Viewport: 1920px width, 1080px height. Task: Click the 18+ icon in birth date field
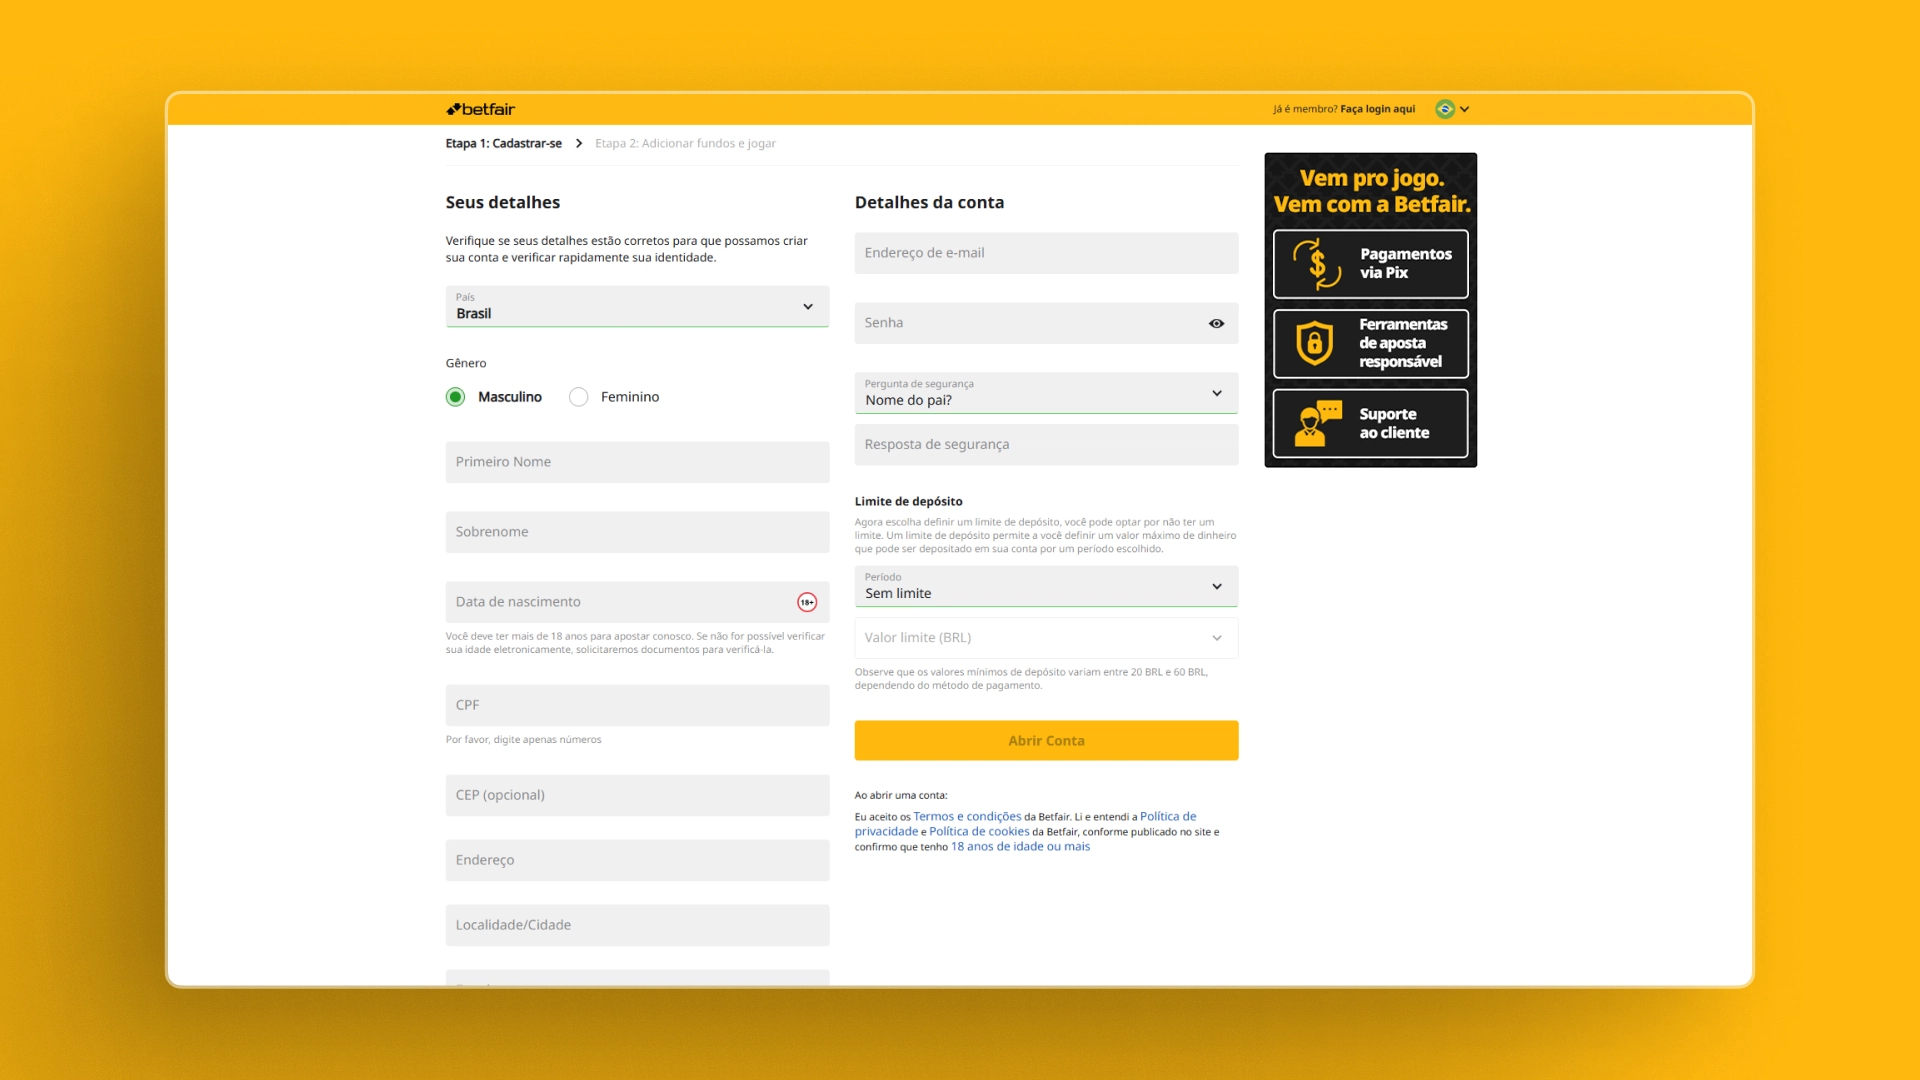point(807,602)
